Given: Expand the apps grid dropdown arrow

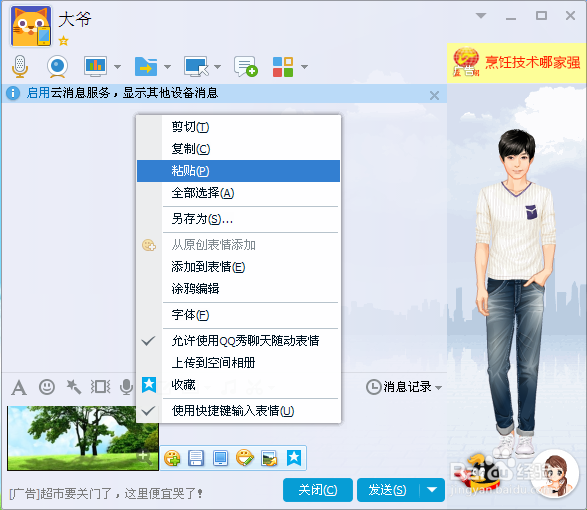Looking at the screenshot, I should (304, 67).
